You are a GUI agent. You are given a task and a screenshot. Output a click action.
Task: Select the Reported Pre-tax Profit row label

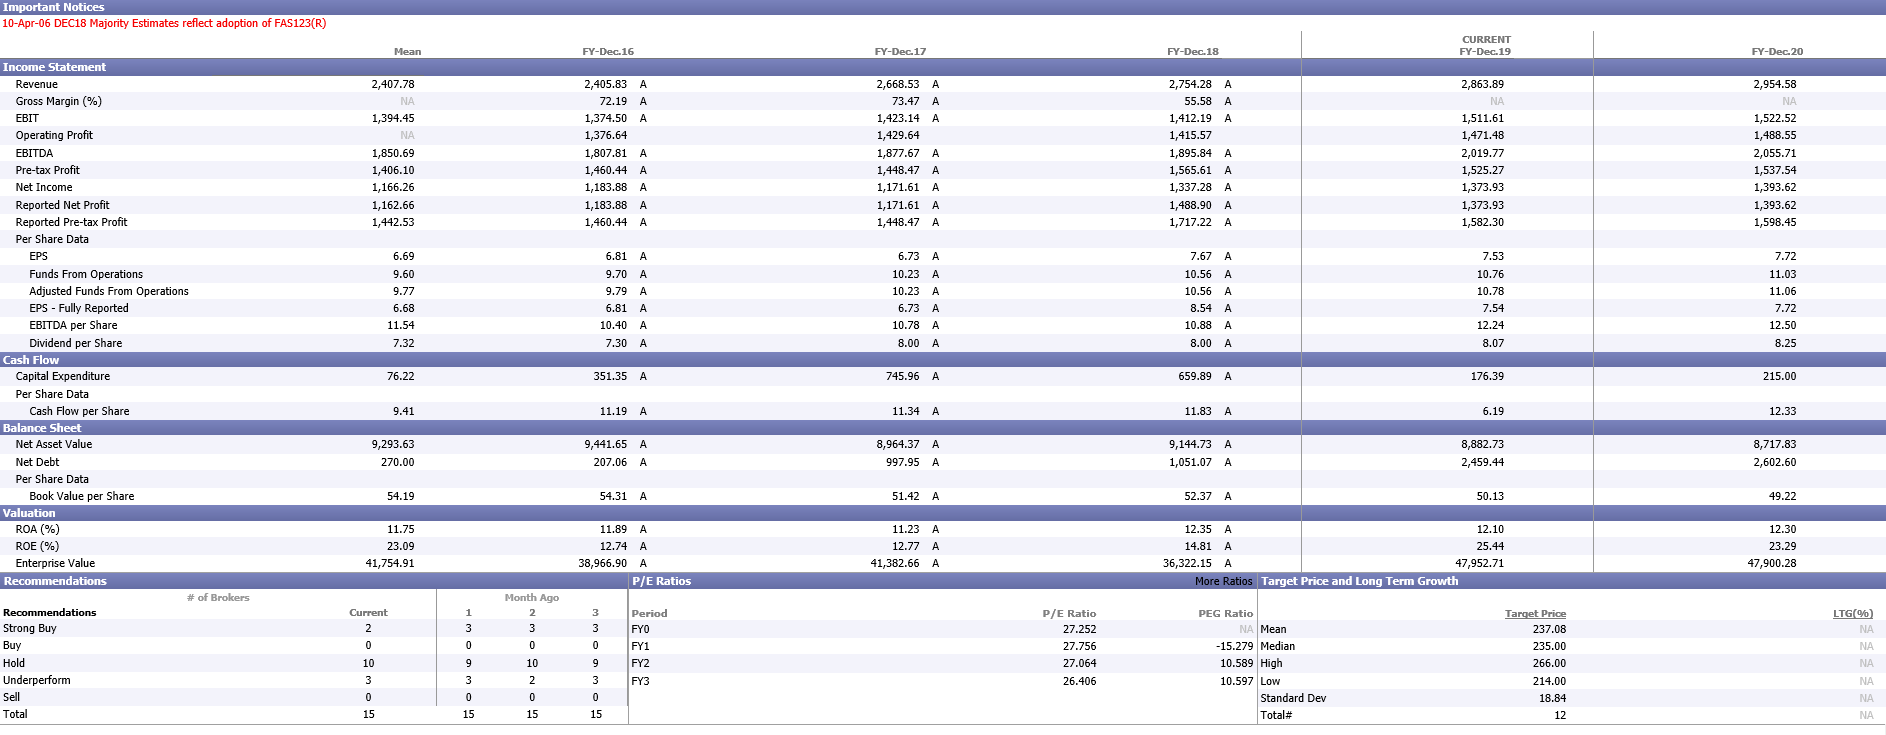[x=72, y=222]
